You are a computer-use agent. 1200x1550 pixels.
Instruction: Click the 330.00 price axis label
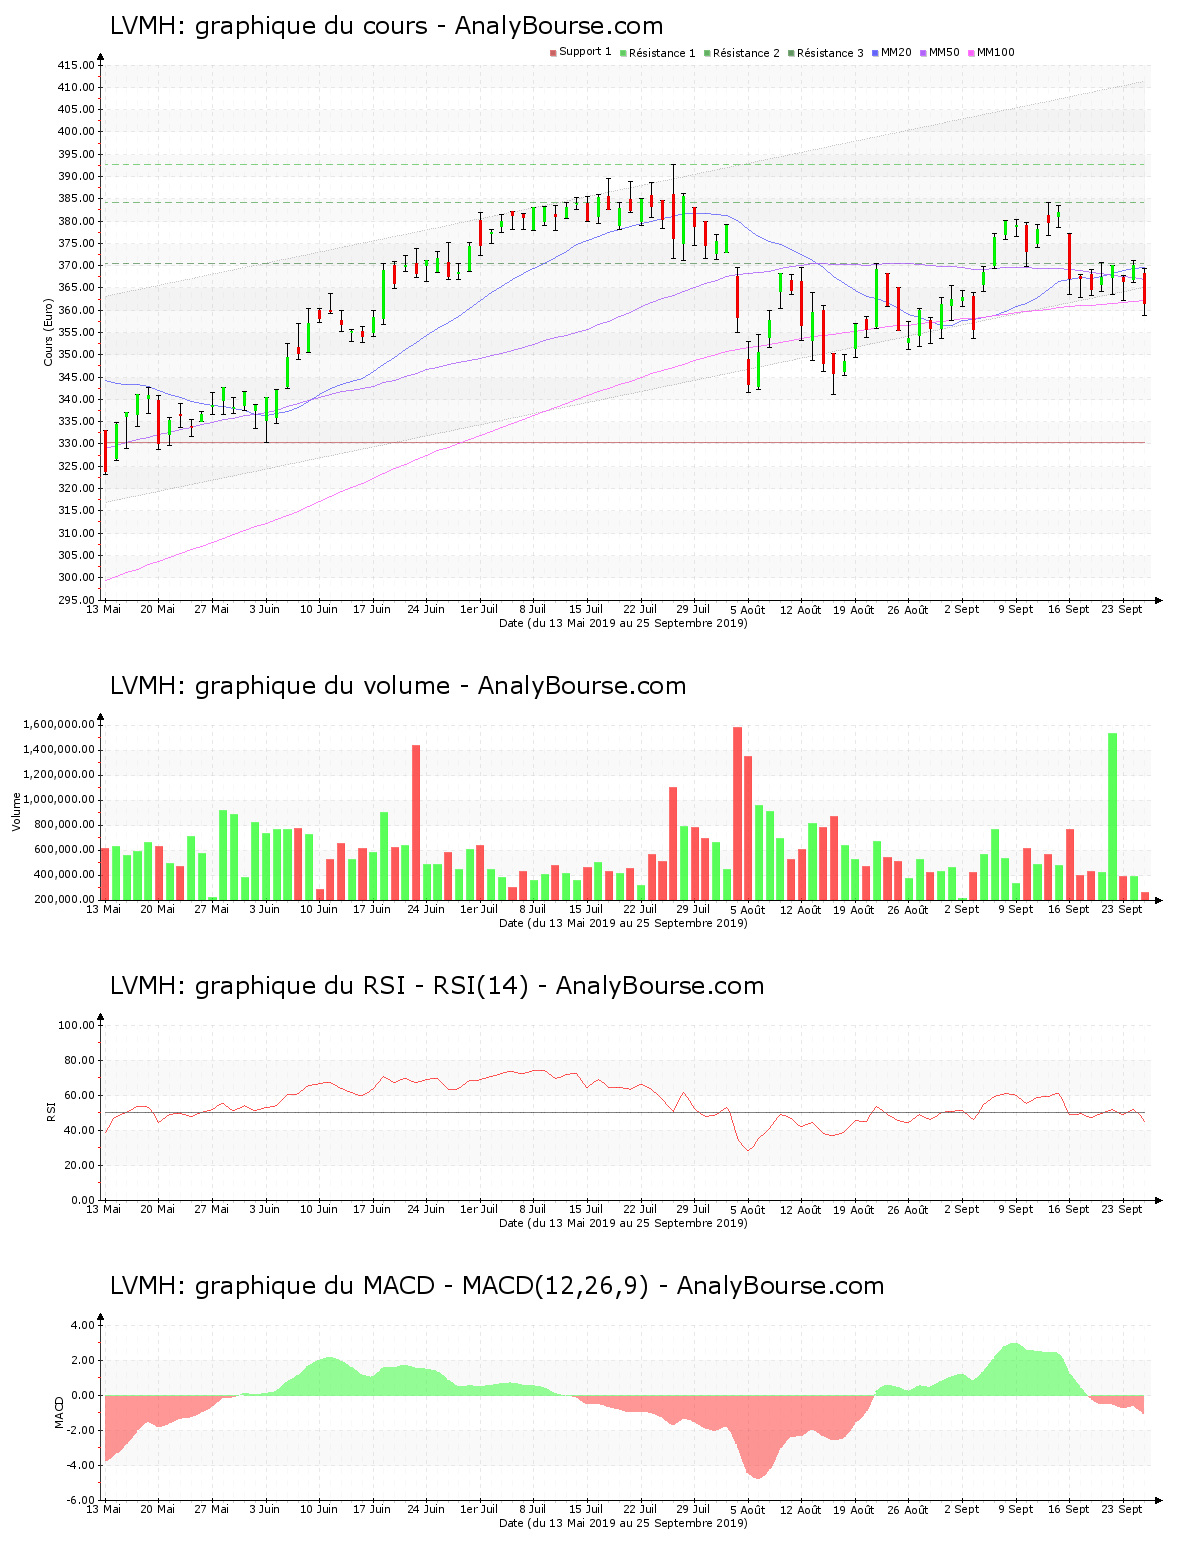tap(76, 444)
